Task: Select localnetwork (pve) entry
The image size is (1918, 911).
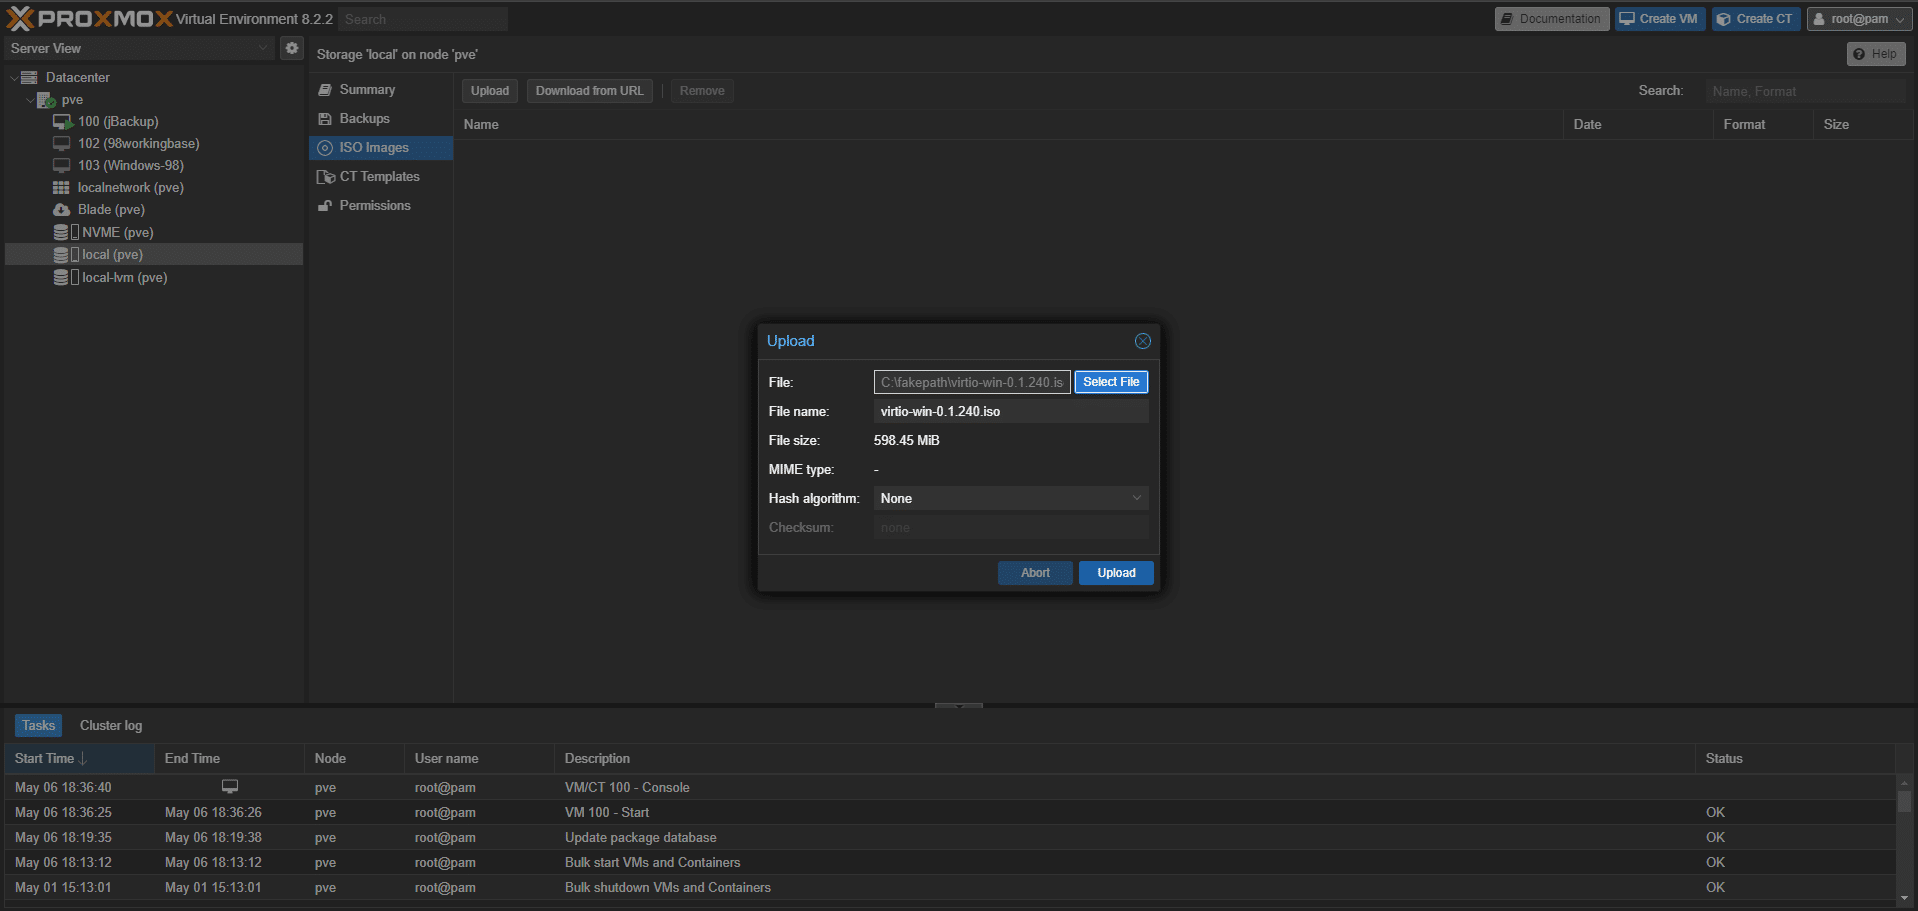Action: [x=131, y=187]
